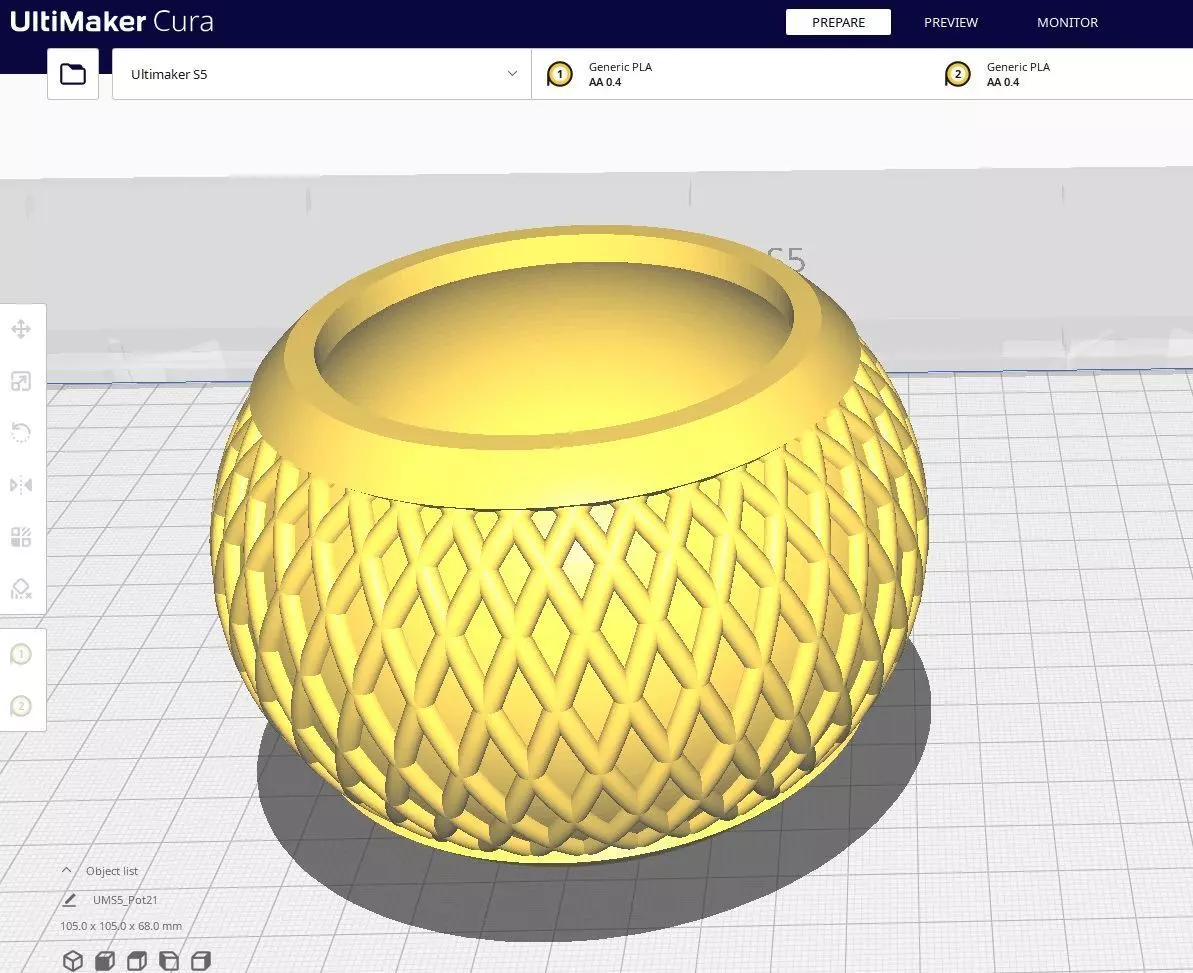This screenshot has height=973, width=1193.
Task: Collapse the Object list panel
Action: point(67,870)
